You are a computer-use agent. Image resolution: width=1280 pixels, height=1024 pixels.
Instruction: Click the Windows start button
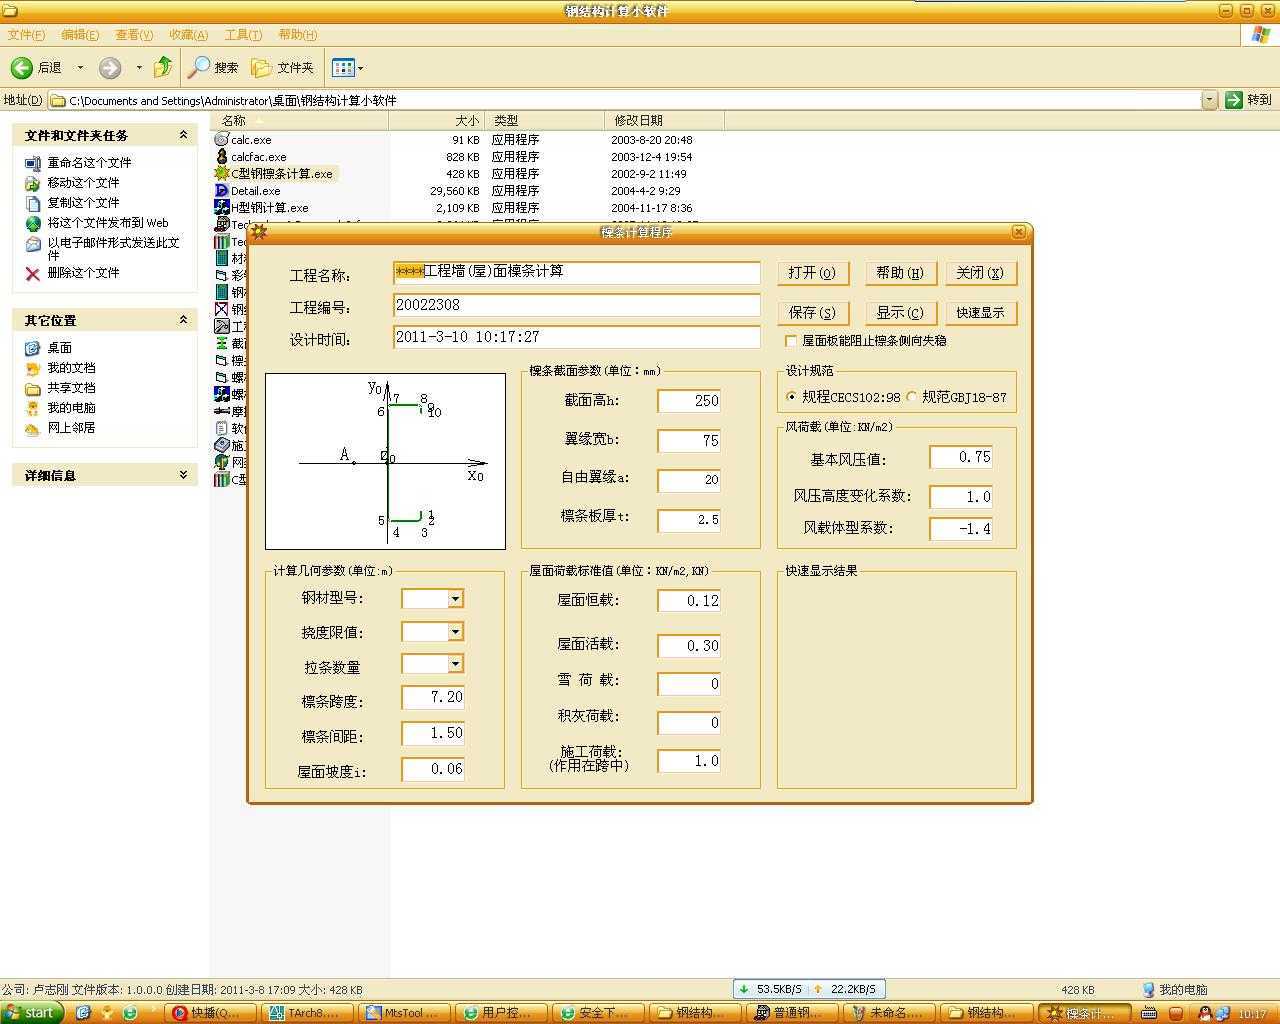coord(32,1013)
